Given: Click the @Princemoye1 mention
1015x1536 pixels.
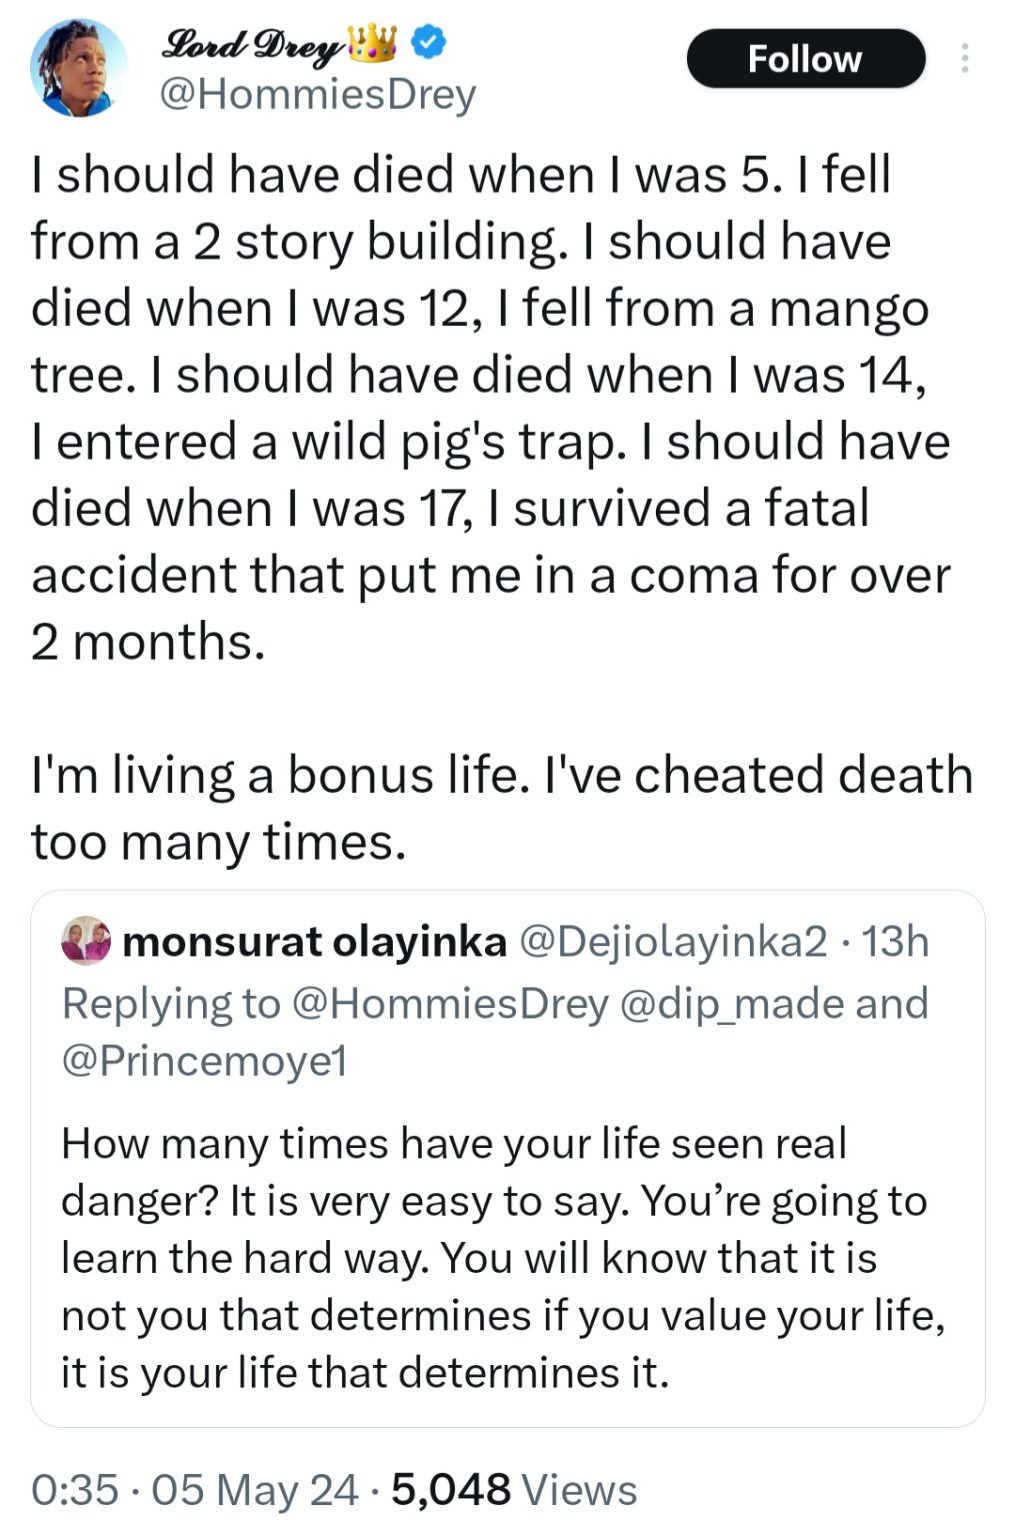Looking at the screenshot, I should pyautogui.click(x=204, y=1060).
